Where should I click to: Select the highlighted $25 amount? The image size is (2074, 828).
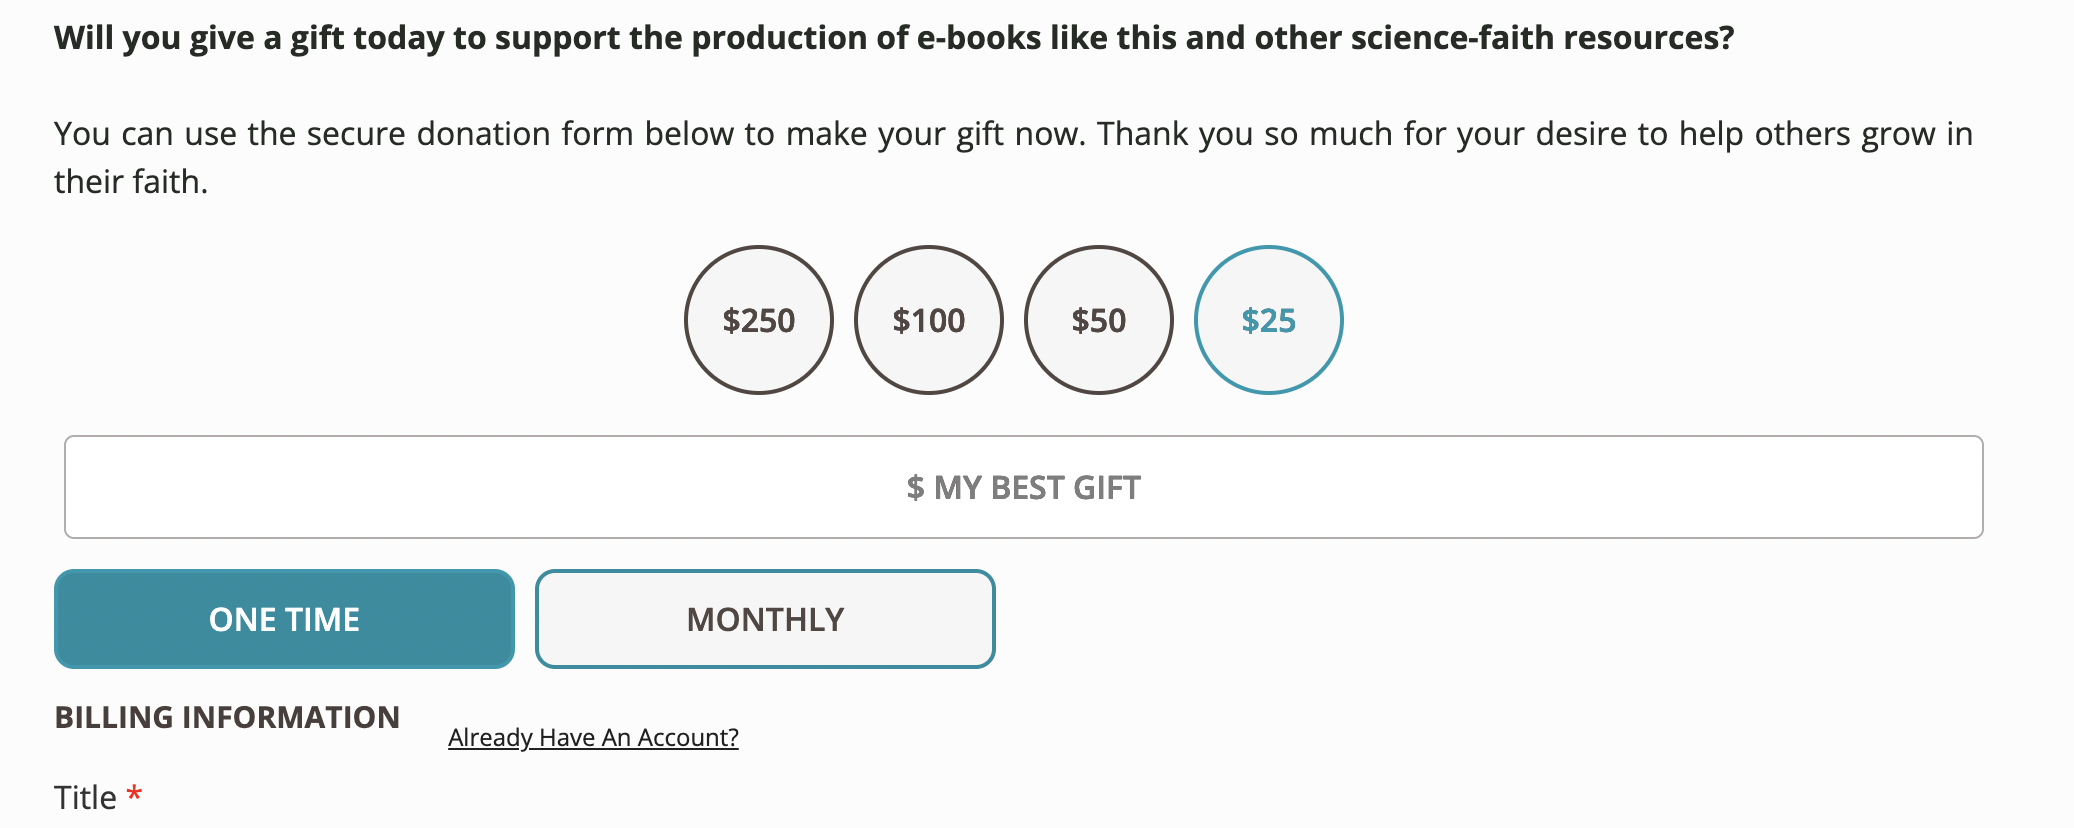pyautogui.click(x=1268, y=320)
